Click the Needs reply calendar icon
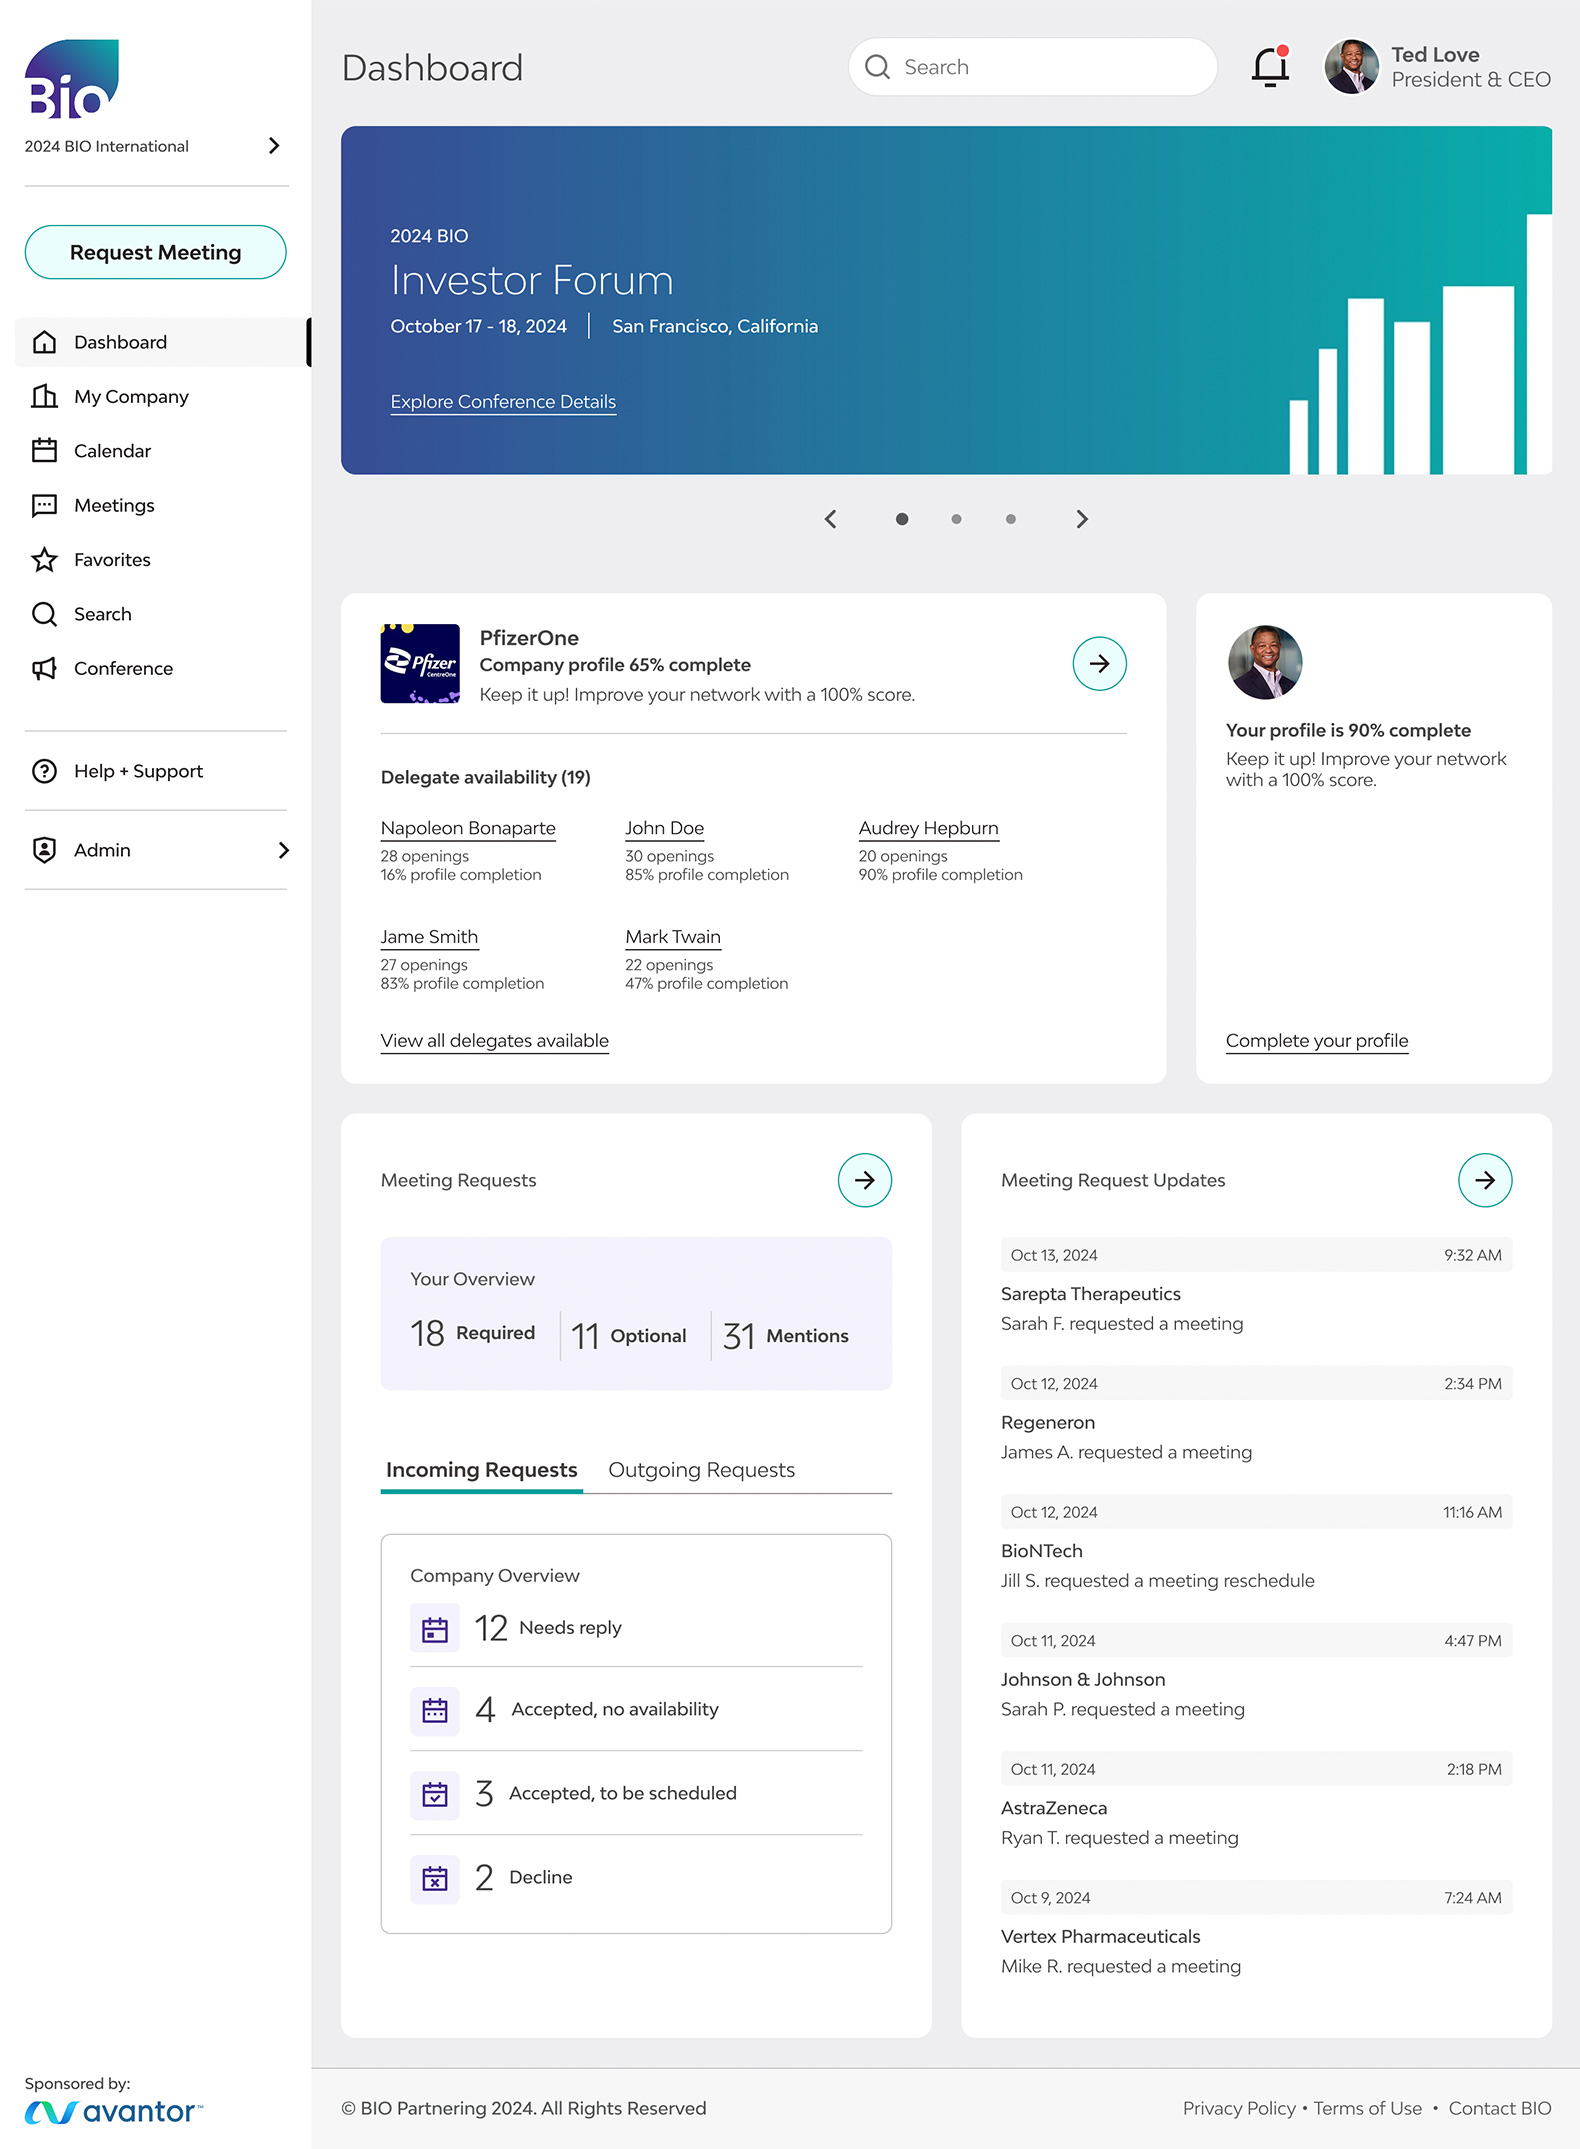Screen dimensions: 1580x2149 435,1628
